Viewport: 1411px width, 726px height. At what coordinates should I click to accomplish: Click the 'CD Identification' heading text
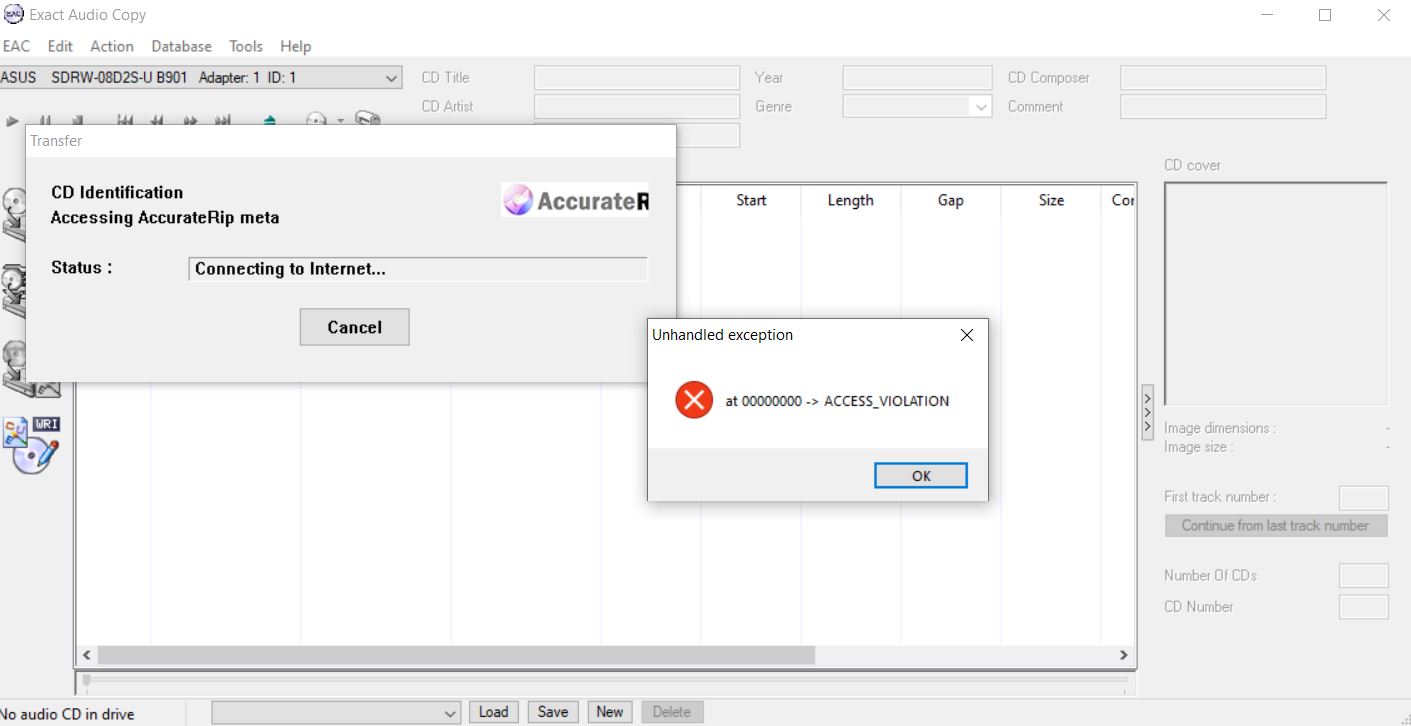coord(117,192)
